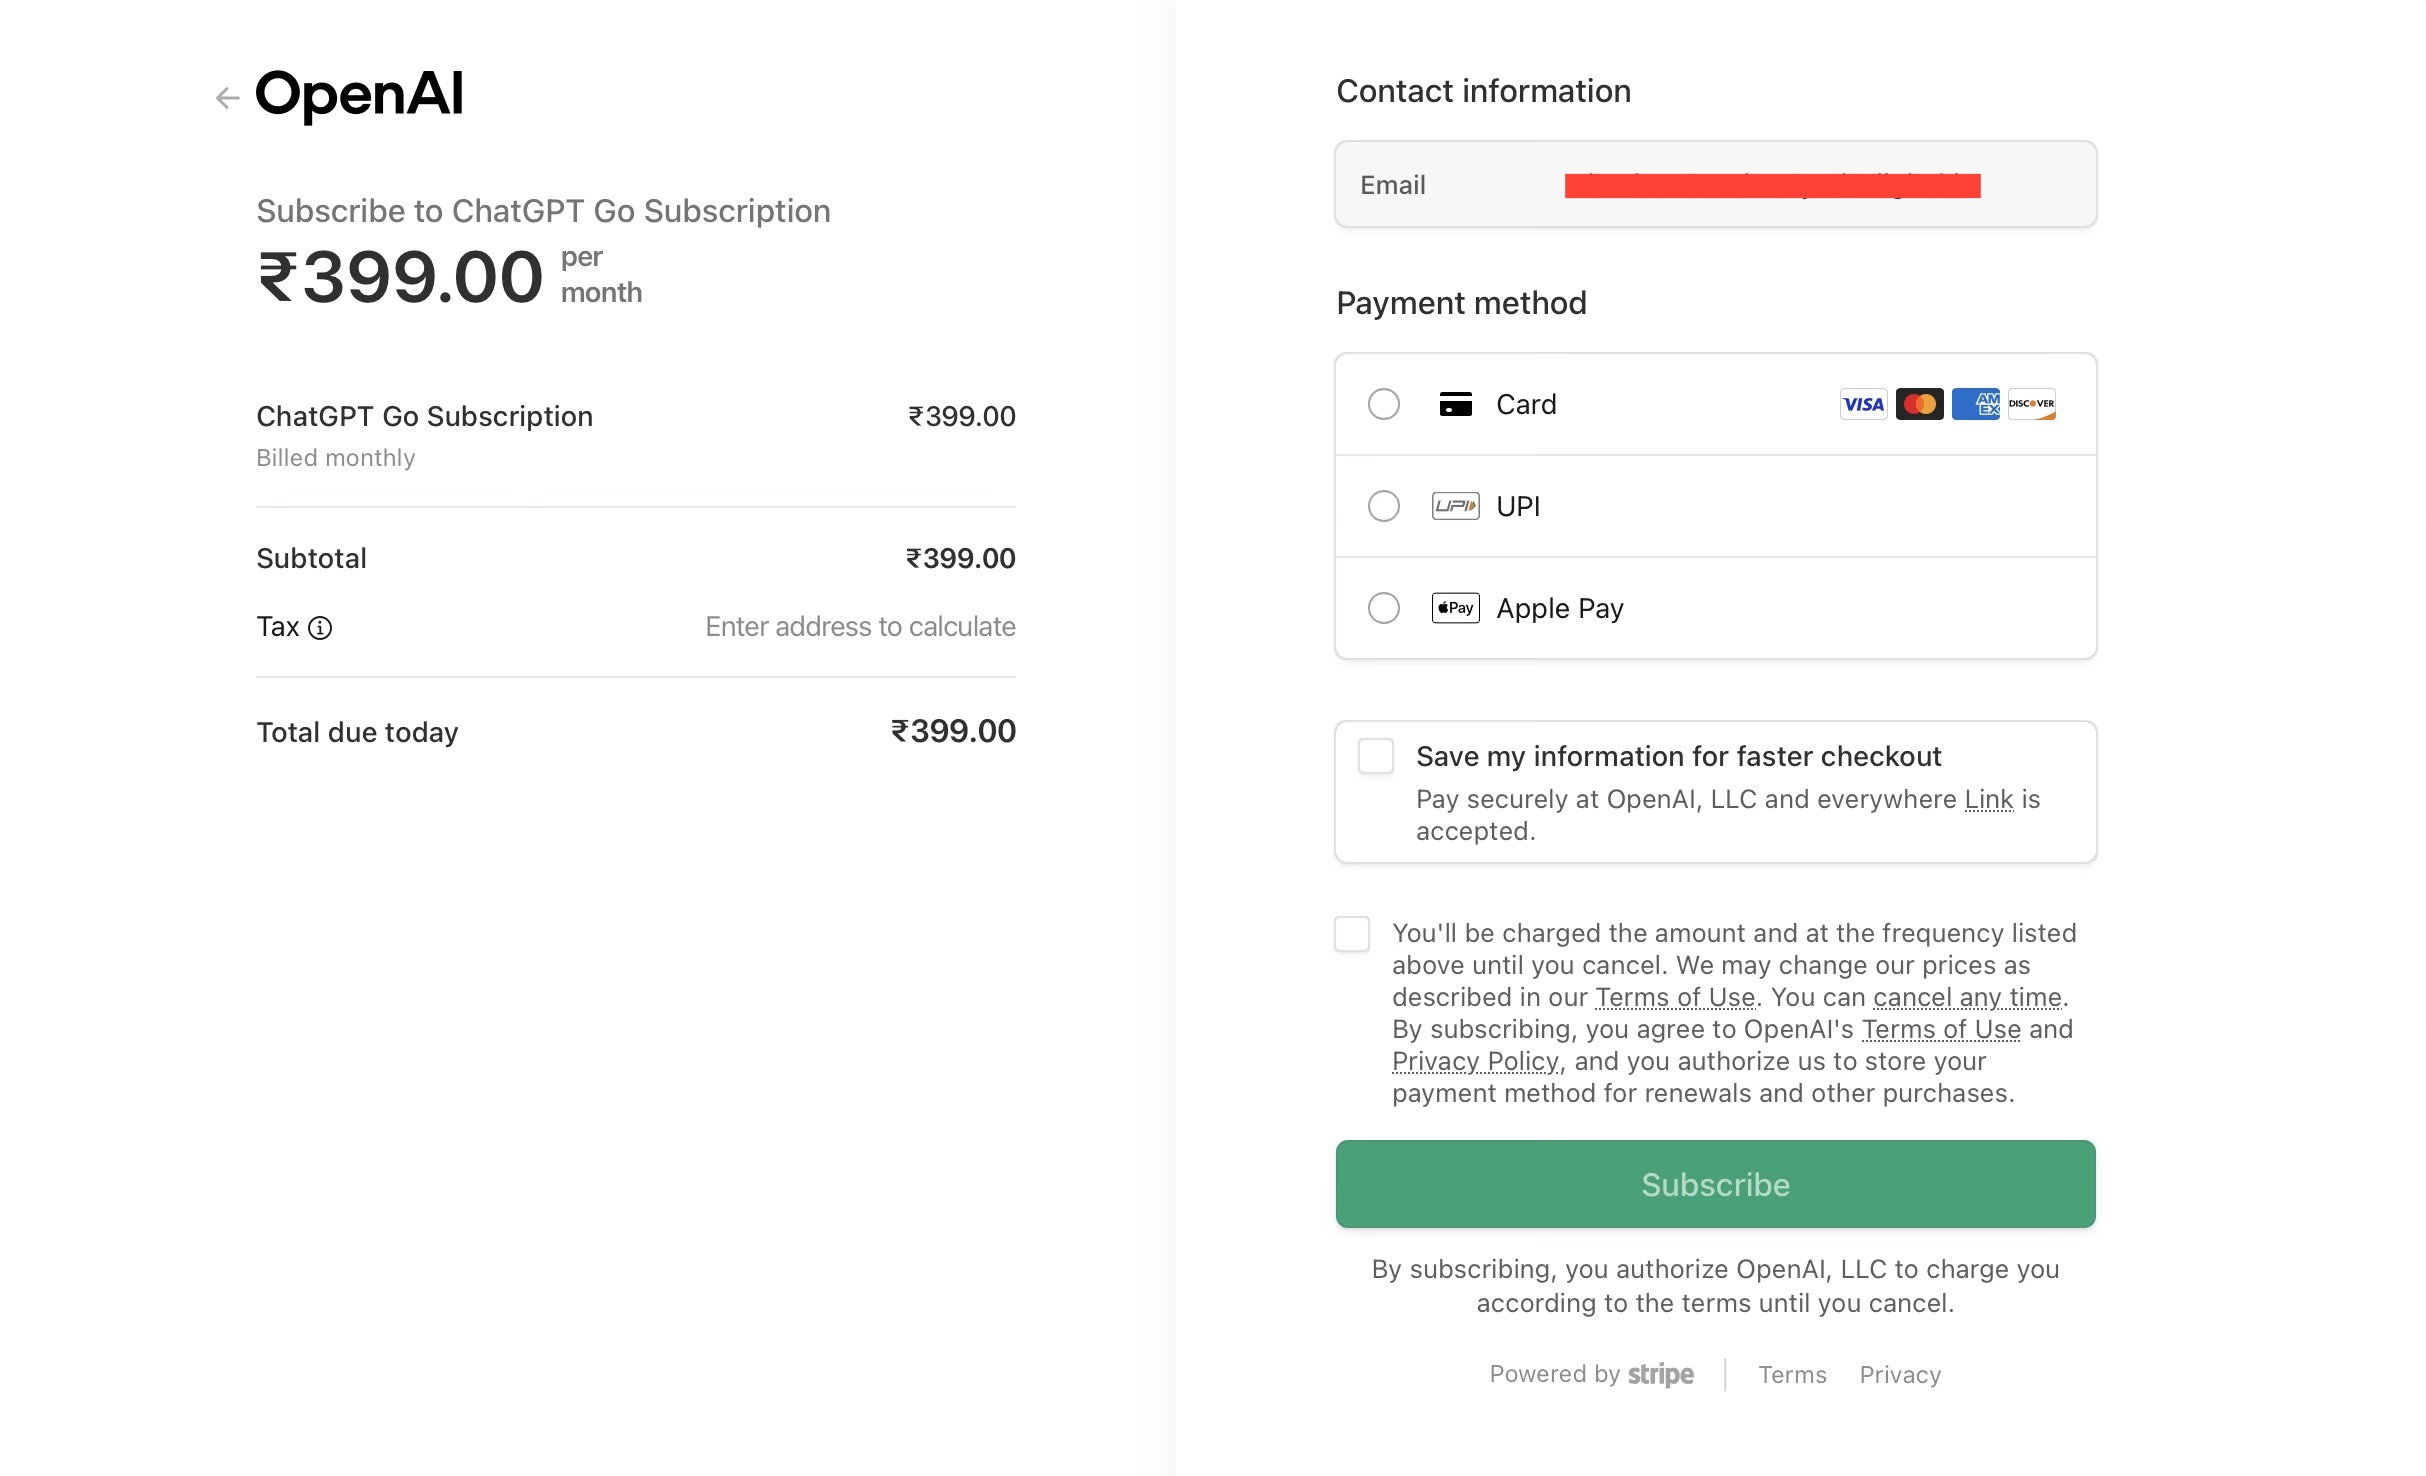Click the back arrow beside OpenAI logo
2426x1476 pixels.
click(228, 98)
